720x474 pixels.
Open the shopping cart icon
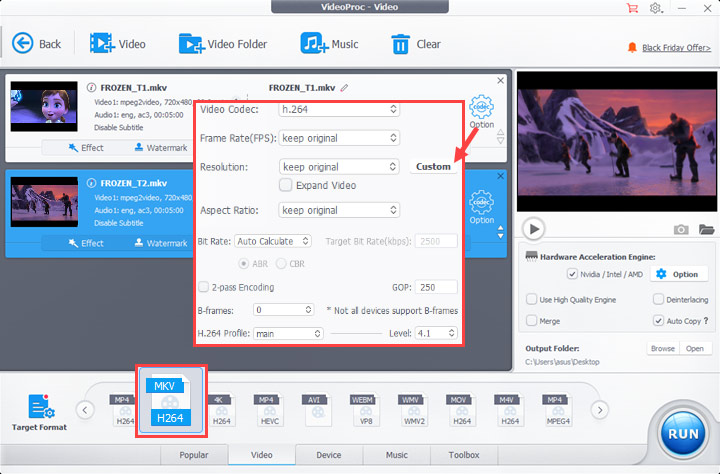(633, 8)
